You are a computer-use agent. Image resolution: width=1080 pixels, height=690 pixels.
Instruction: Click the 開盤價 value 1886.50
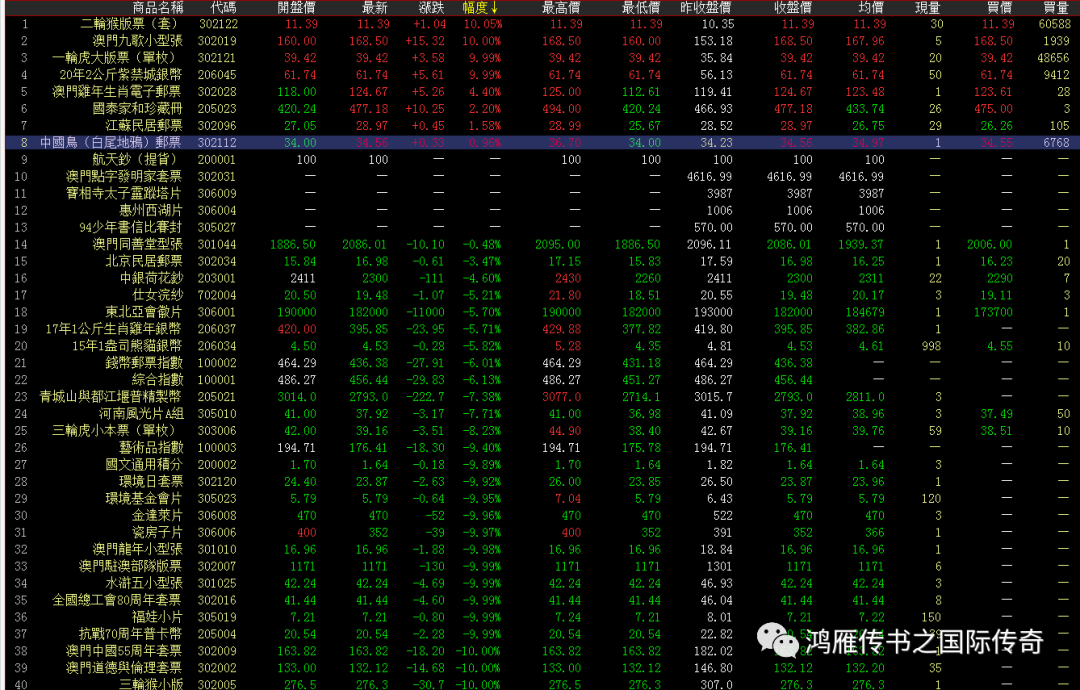coord(293,244)
